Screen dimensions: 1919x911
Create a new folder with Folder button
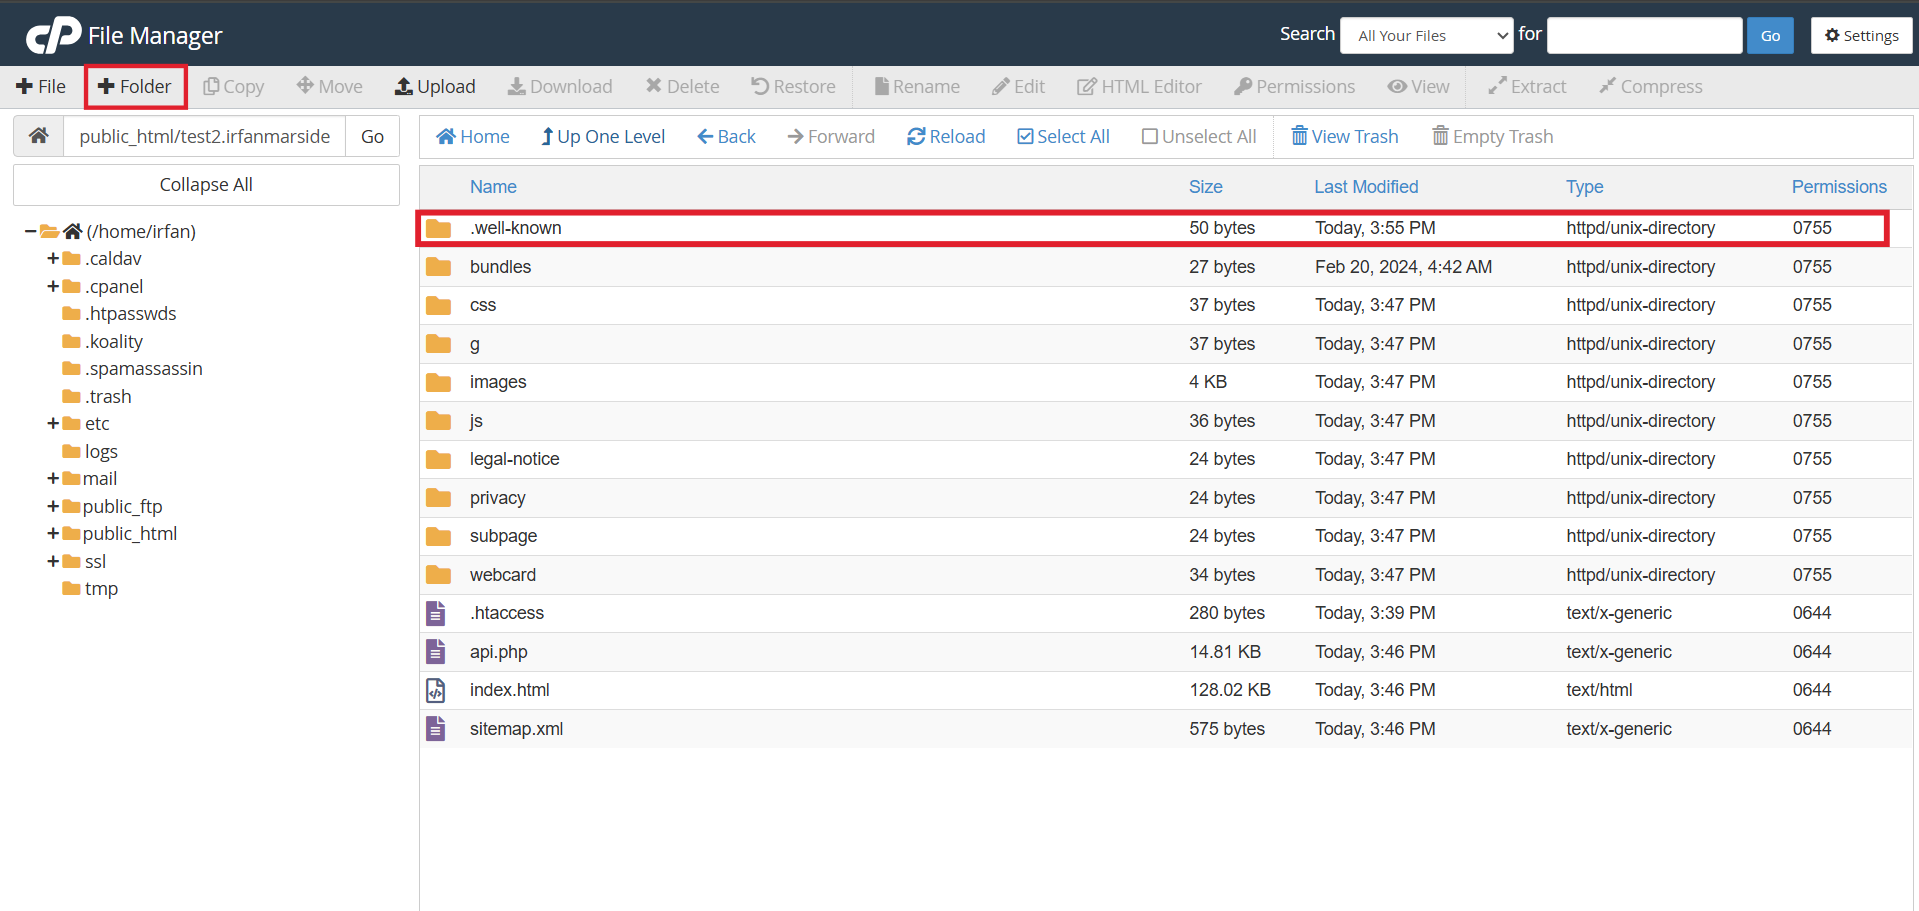(x=135, y=87)
